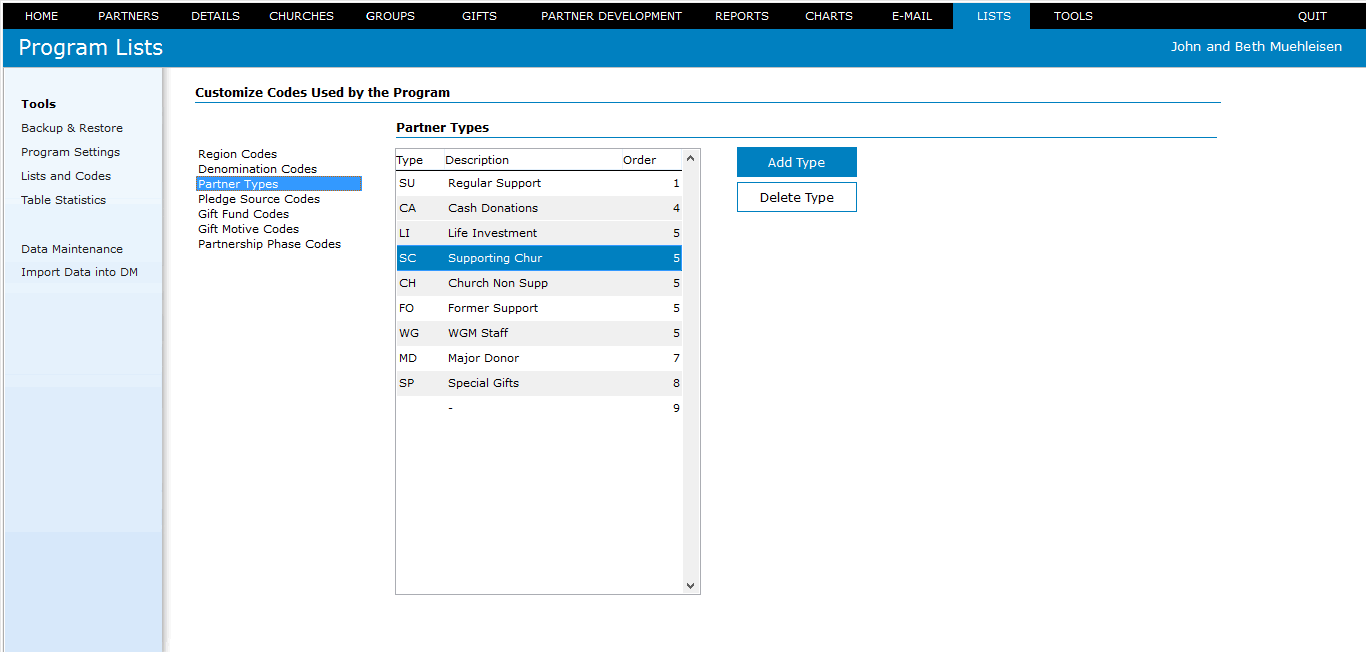
Task: Click QUIT in the top bar
Action: click(1312, 16)
